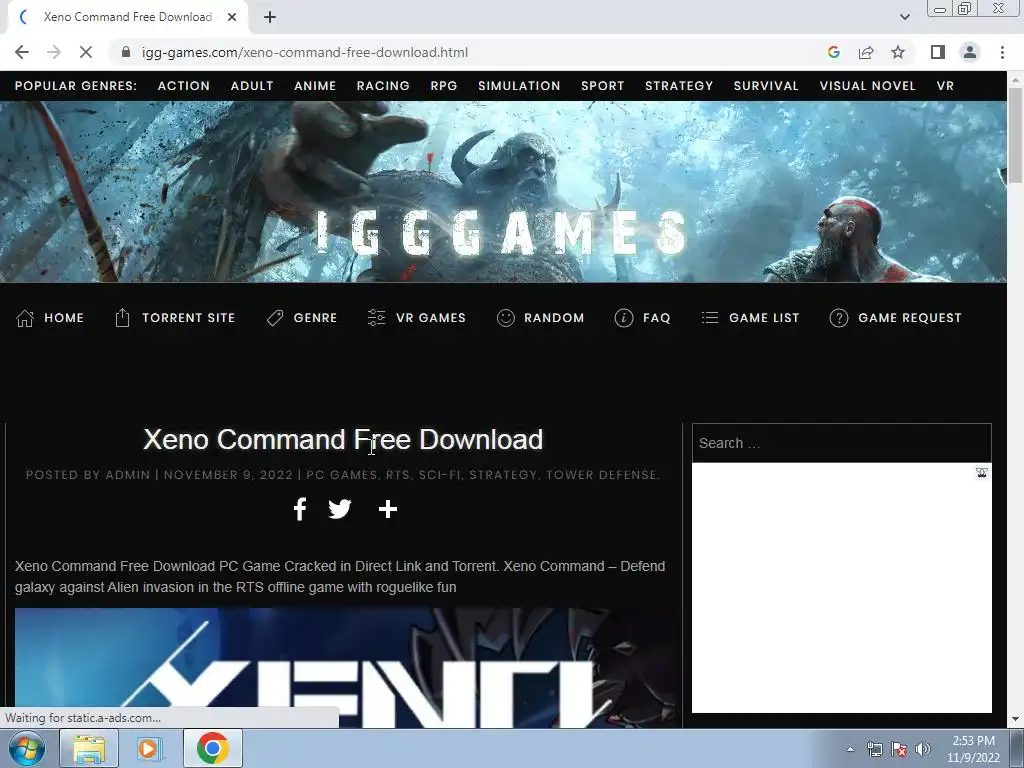The image size is (1024, 768).
Task: Open the RTS category link
Action: [398, 475]
